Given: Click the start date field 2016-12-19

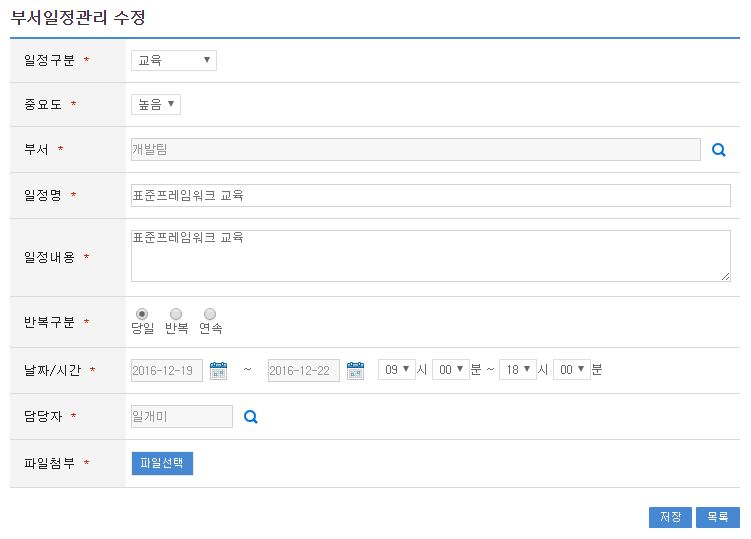Looking at the screenshot, I should tap(167, 371).
